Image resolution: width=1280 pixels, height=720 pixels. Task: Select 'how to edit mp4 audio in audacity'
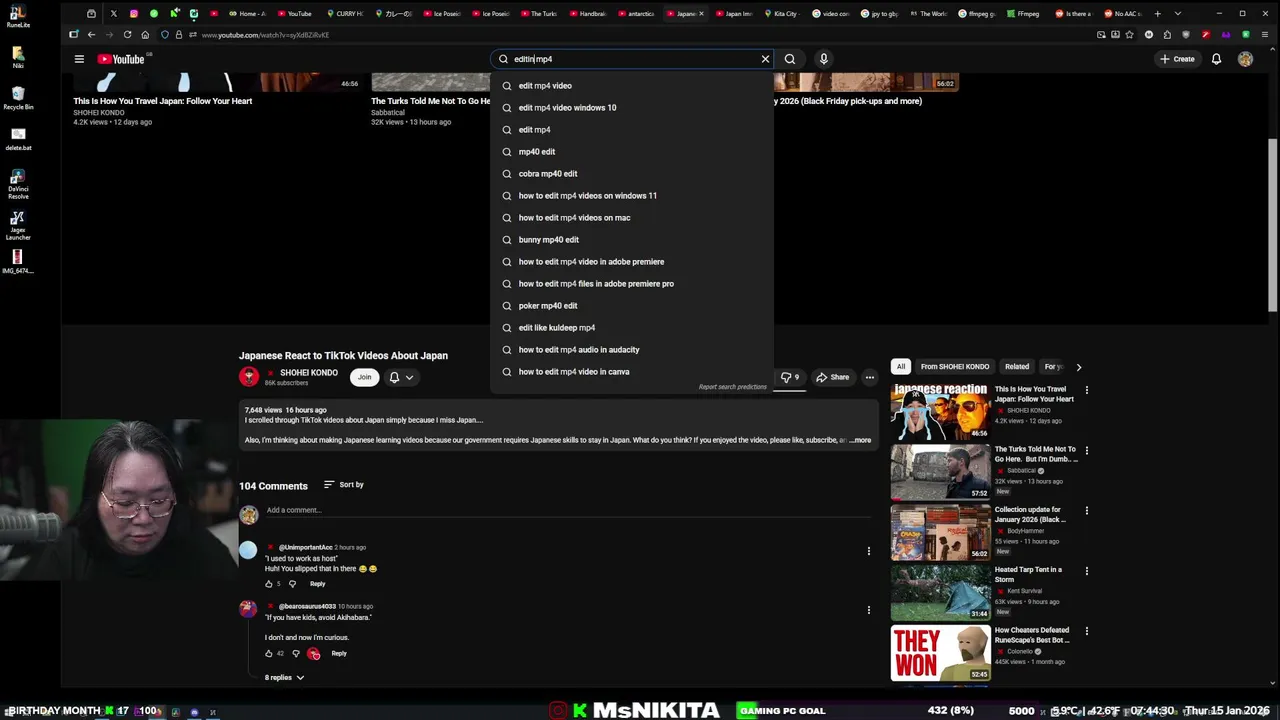pos(632,350)
